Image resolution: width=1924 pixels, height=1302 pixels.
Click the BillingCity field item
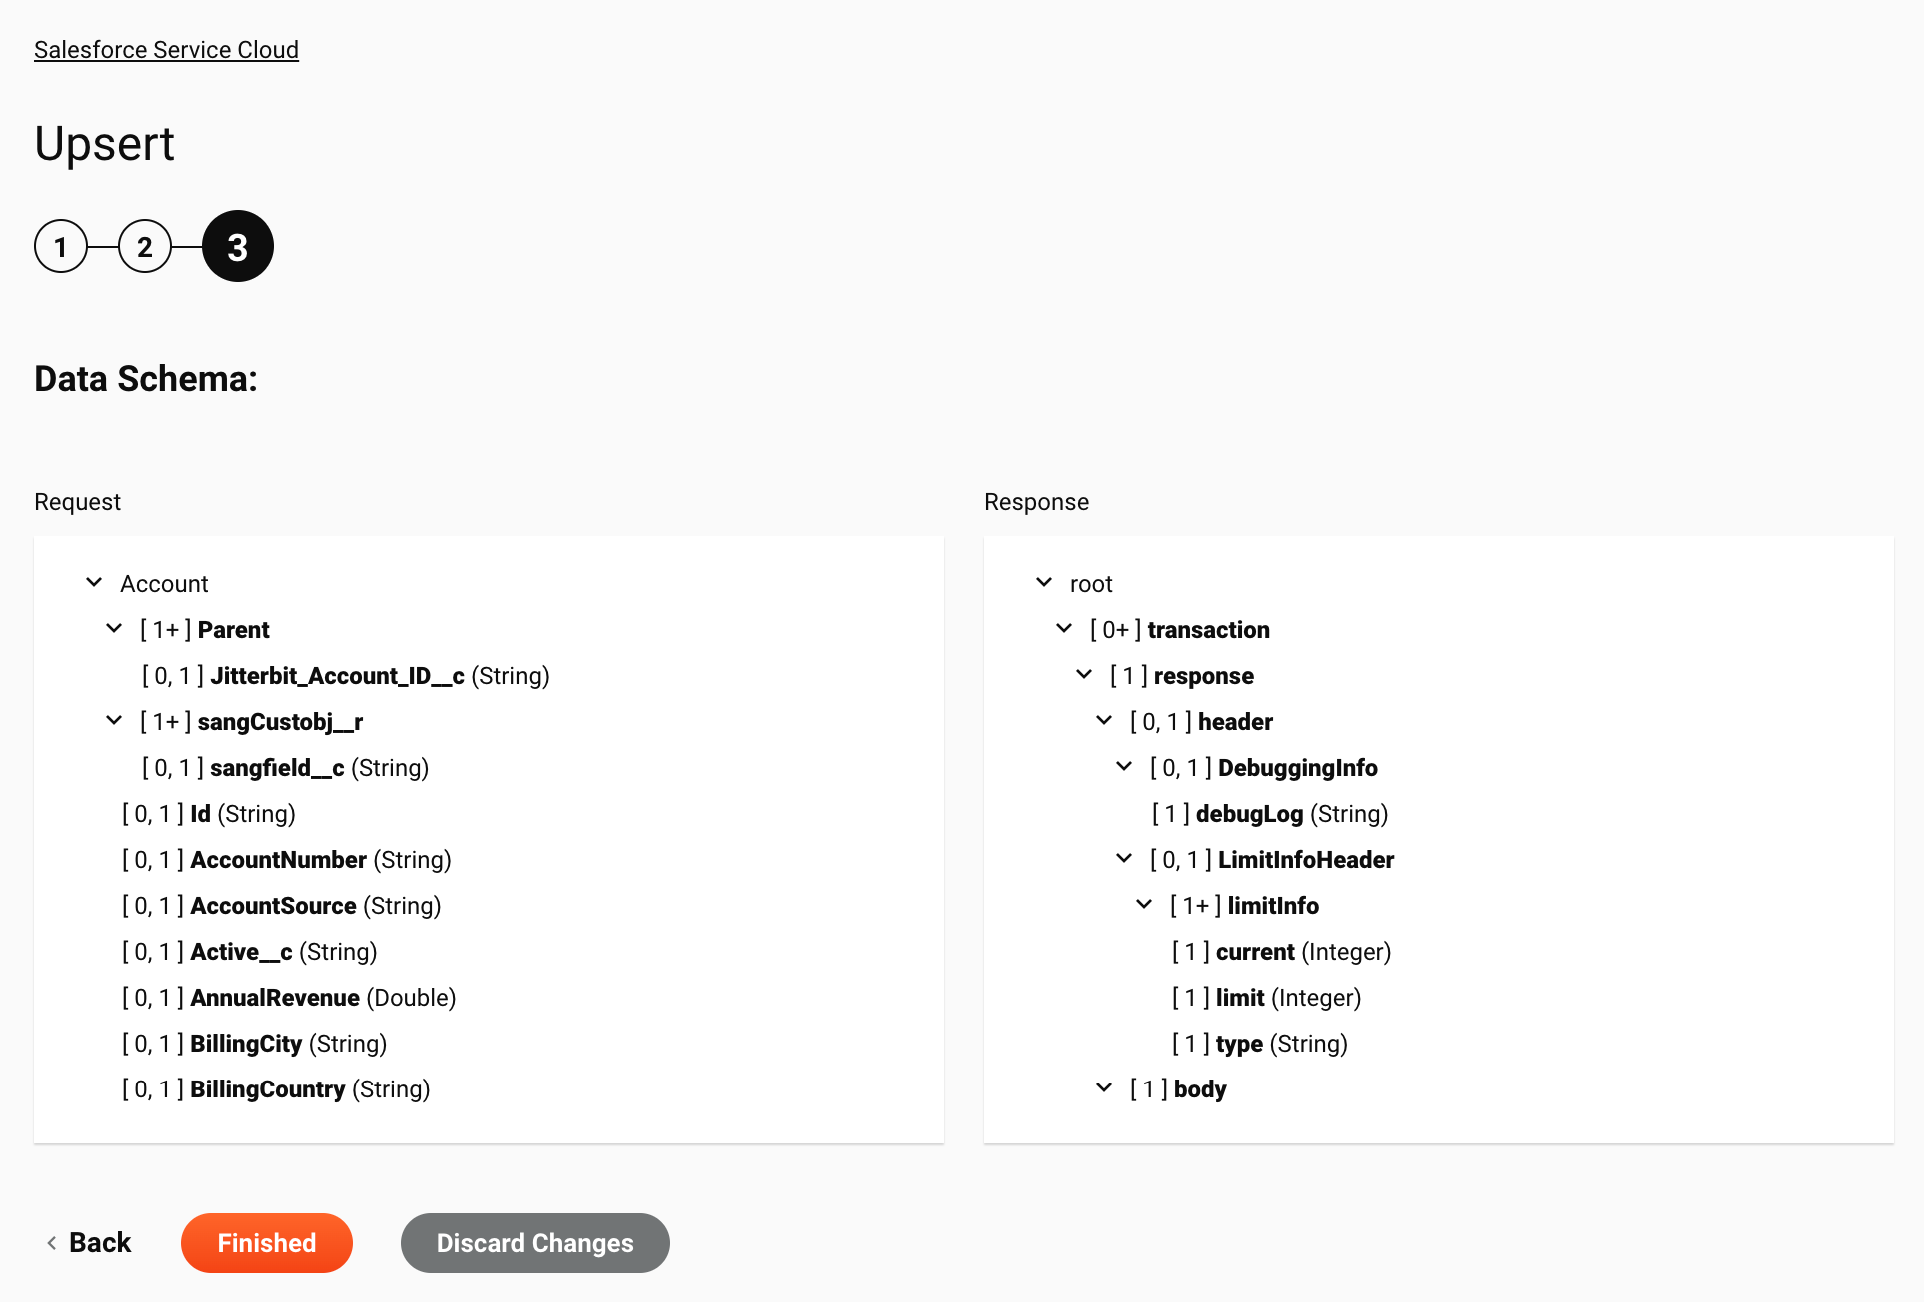pos(246,1043)
